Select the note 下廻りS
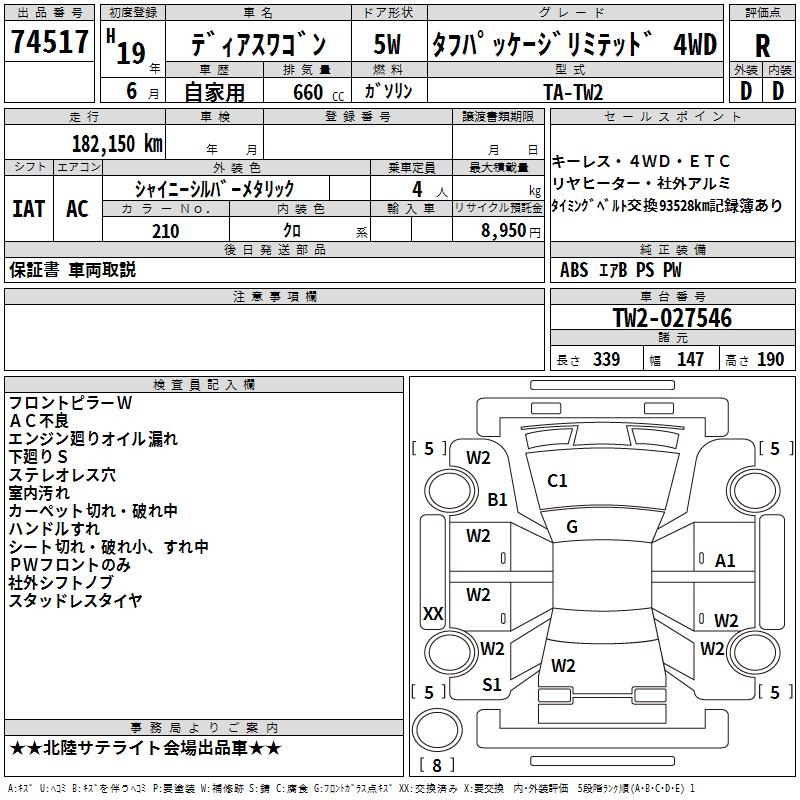Screen dimensions: 800x800 pyautogui.click(x=38, y=457)
